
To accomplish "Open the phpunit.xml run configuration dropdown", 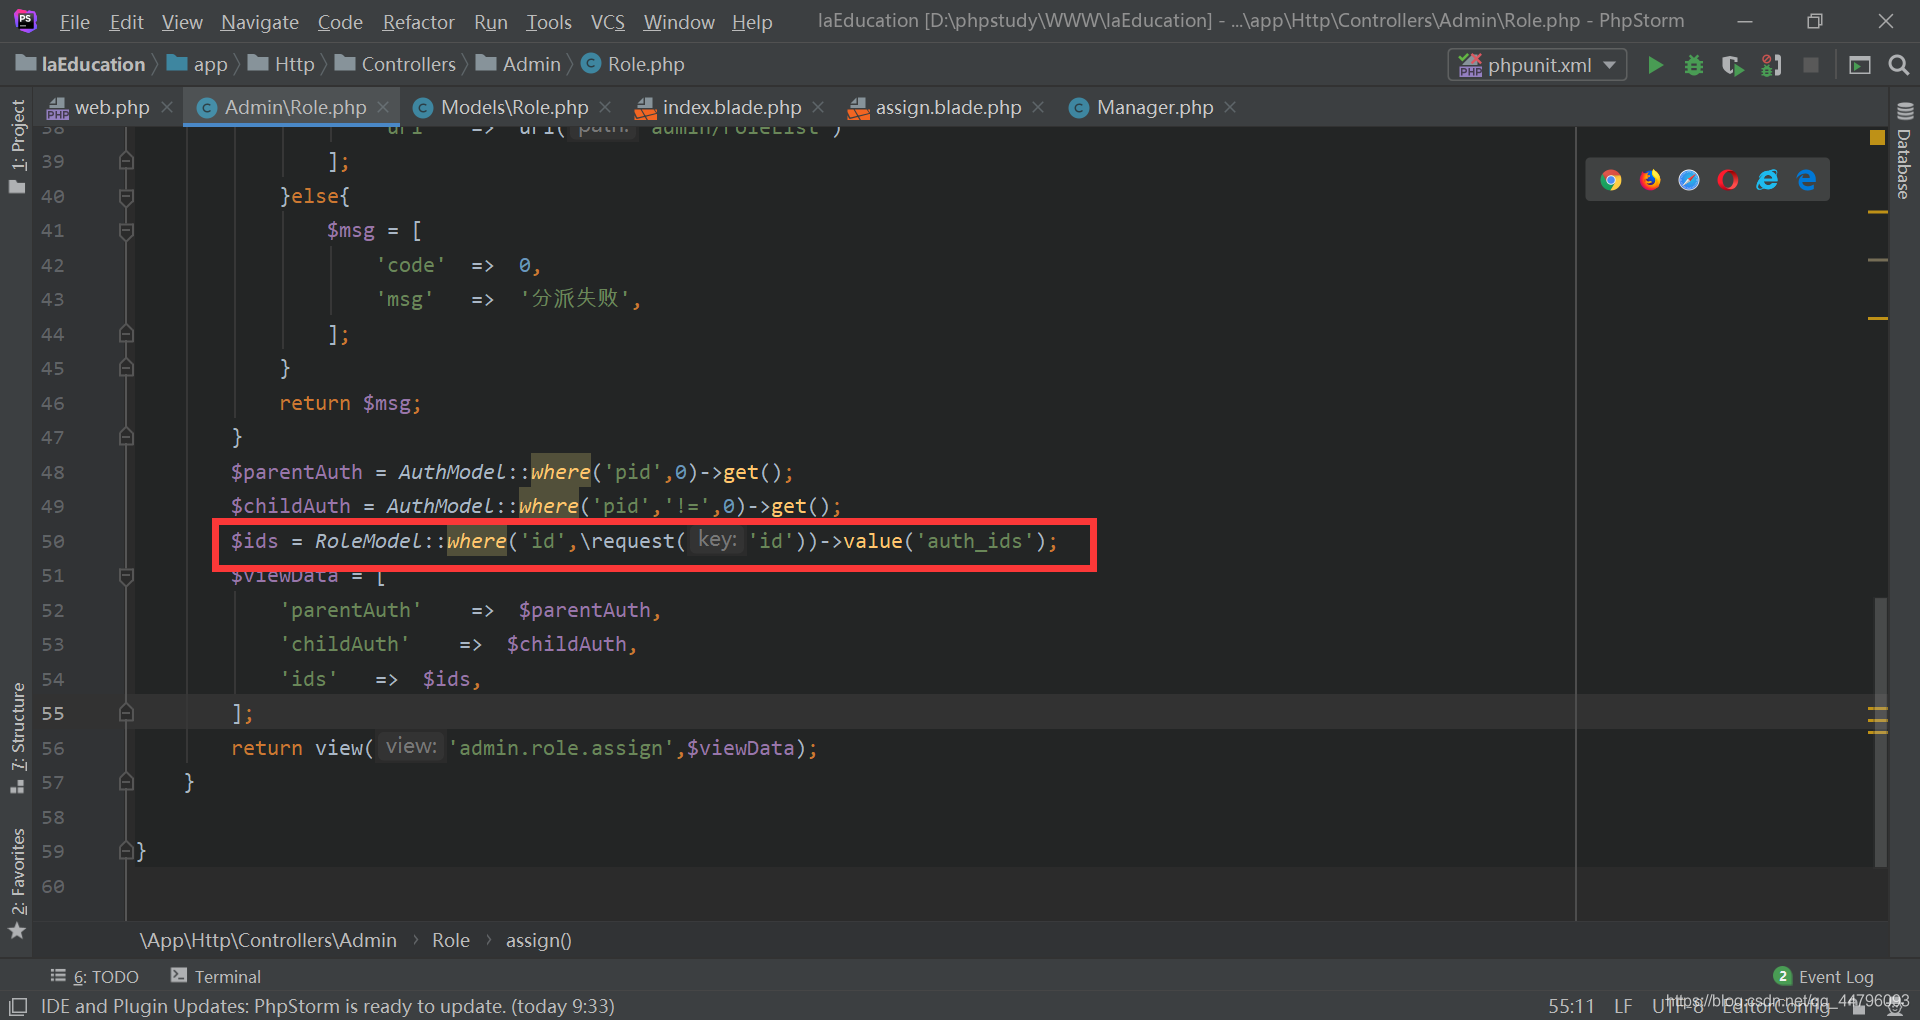I will point(1537,65).
